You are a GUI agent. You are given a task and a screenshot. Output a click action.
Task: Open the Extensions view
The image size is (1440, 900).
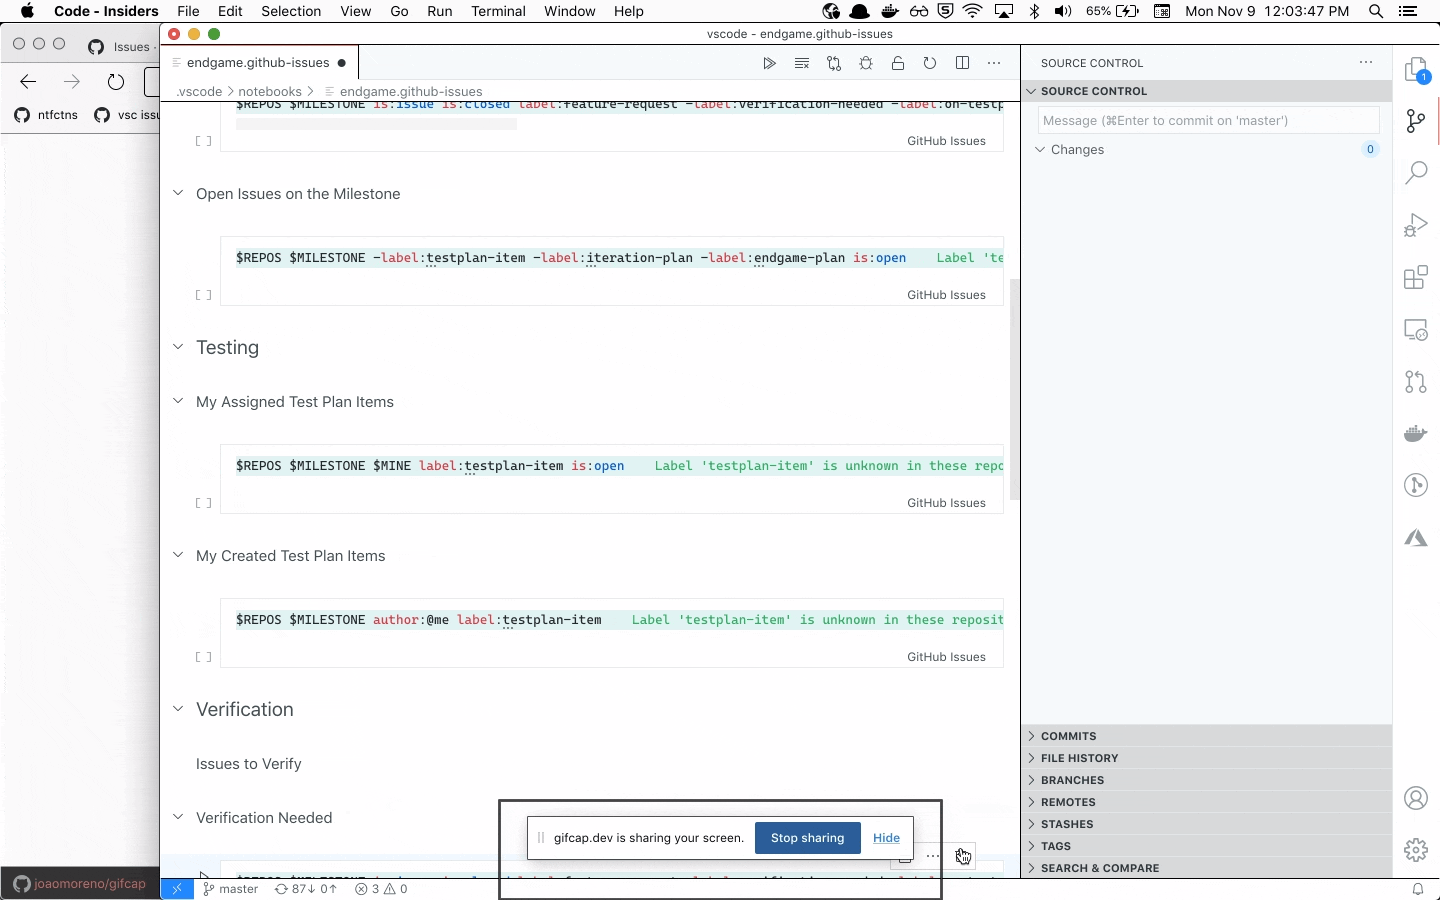(x=1415, y=277)
